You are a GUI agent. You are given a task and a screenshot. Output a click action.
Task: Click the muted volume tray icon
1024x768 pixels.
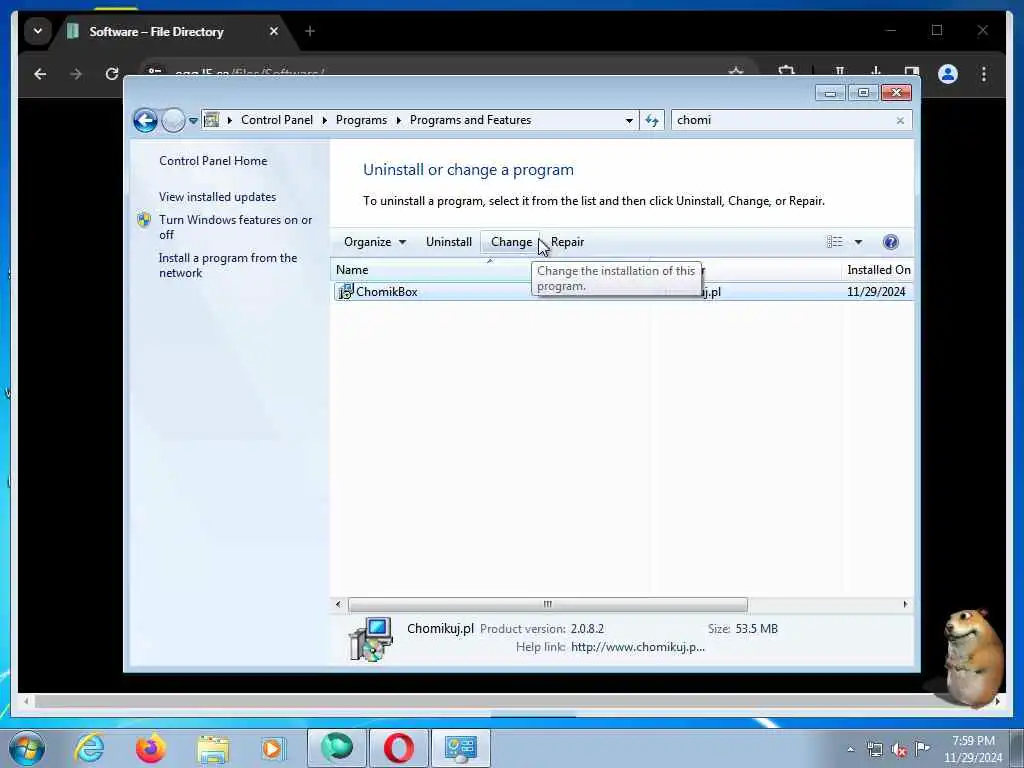click(x=899, y=750)
